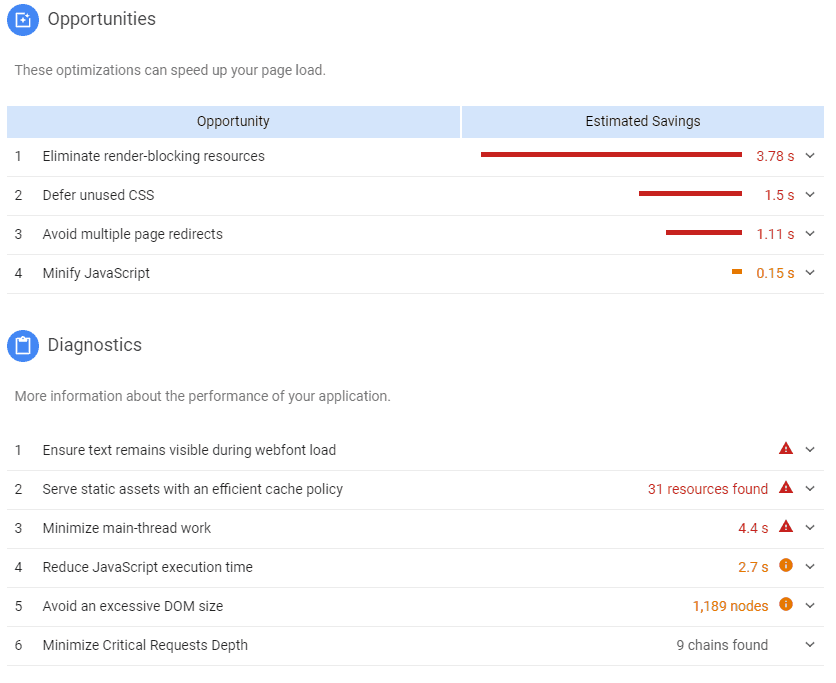Click the Estimated Savings column header
This screenshot has width=836, height=683.
tap(642, 121)
